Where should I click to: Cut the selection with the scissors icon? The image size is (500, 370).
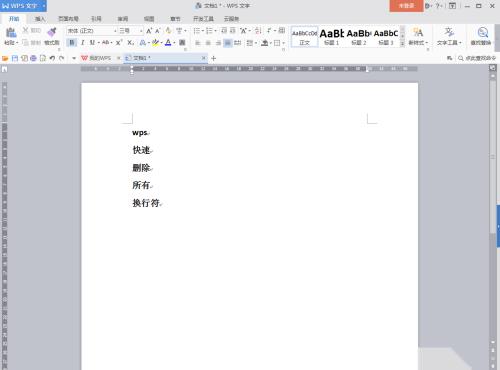(x=25, y=31)
